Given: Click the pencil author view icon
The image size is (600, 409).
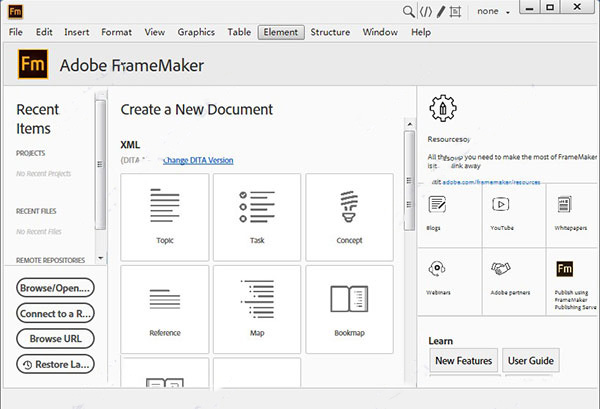Looking at the screenshot, I should click(441, 11).
